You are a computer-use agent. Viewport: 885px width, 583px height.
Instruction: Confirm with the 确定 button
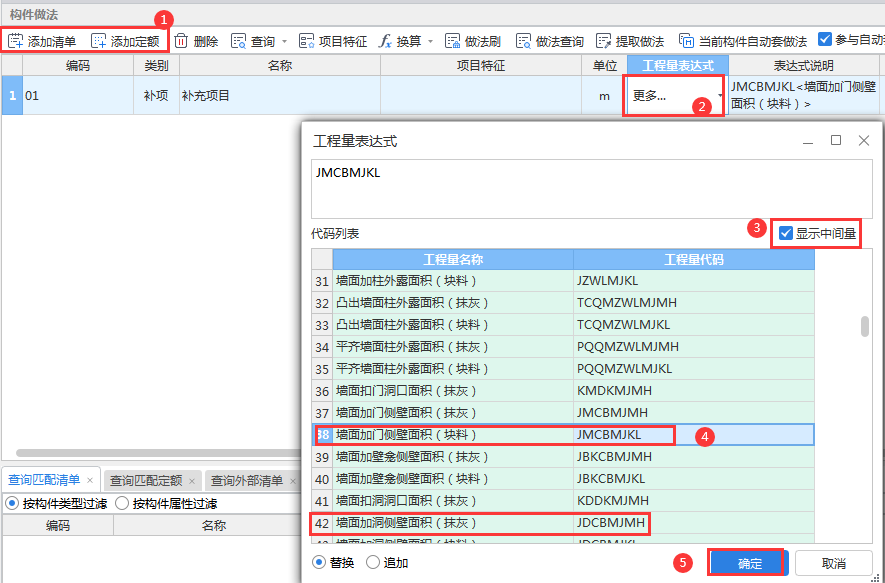750,563
